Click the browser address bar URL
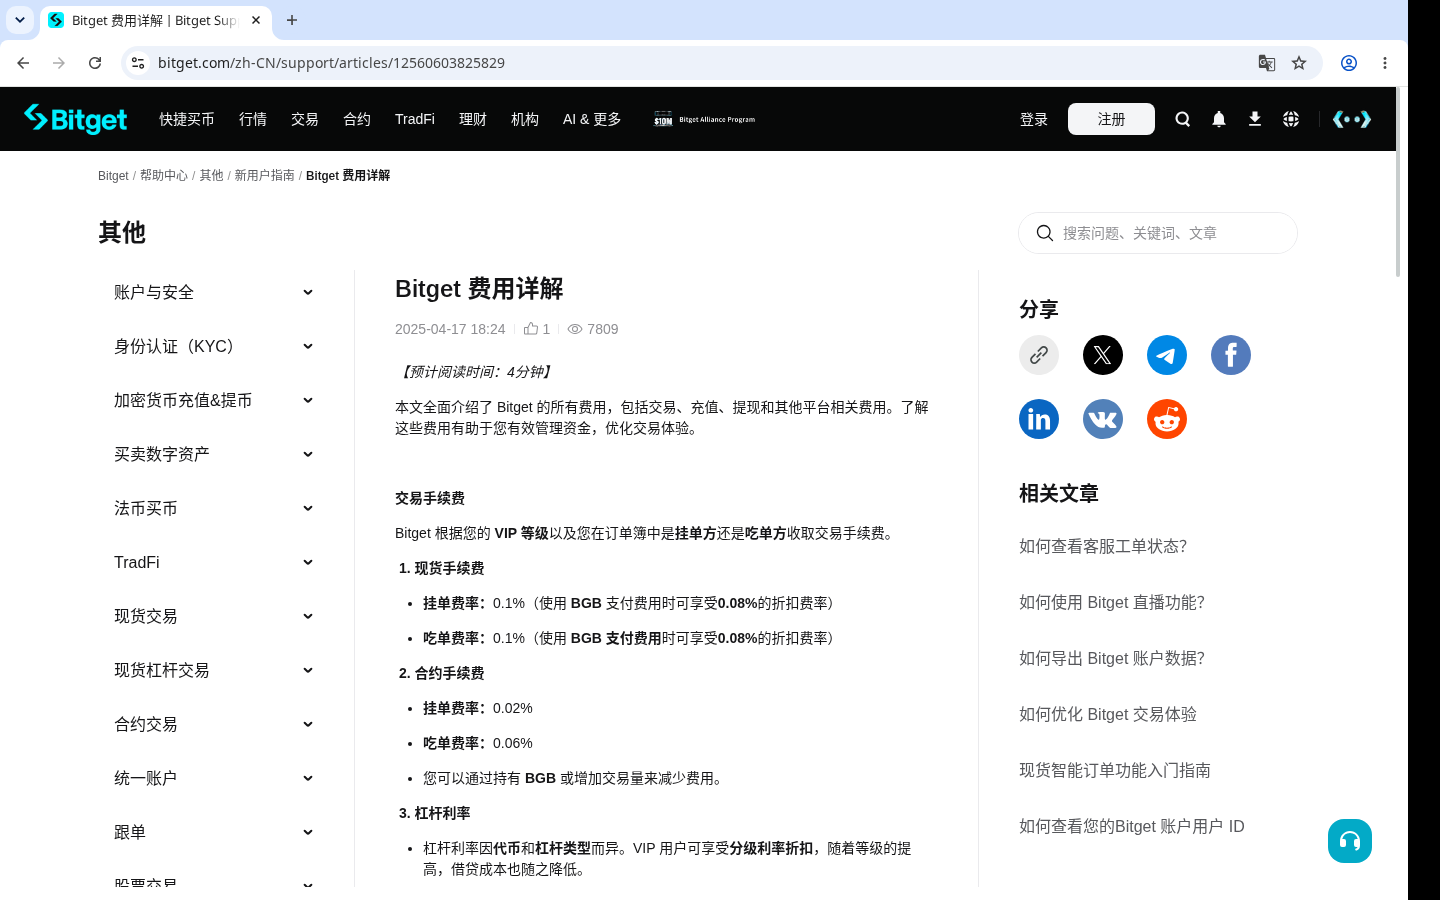This screenshot has height=900, width=1440. pyautogui.click(x=331, y=63)
